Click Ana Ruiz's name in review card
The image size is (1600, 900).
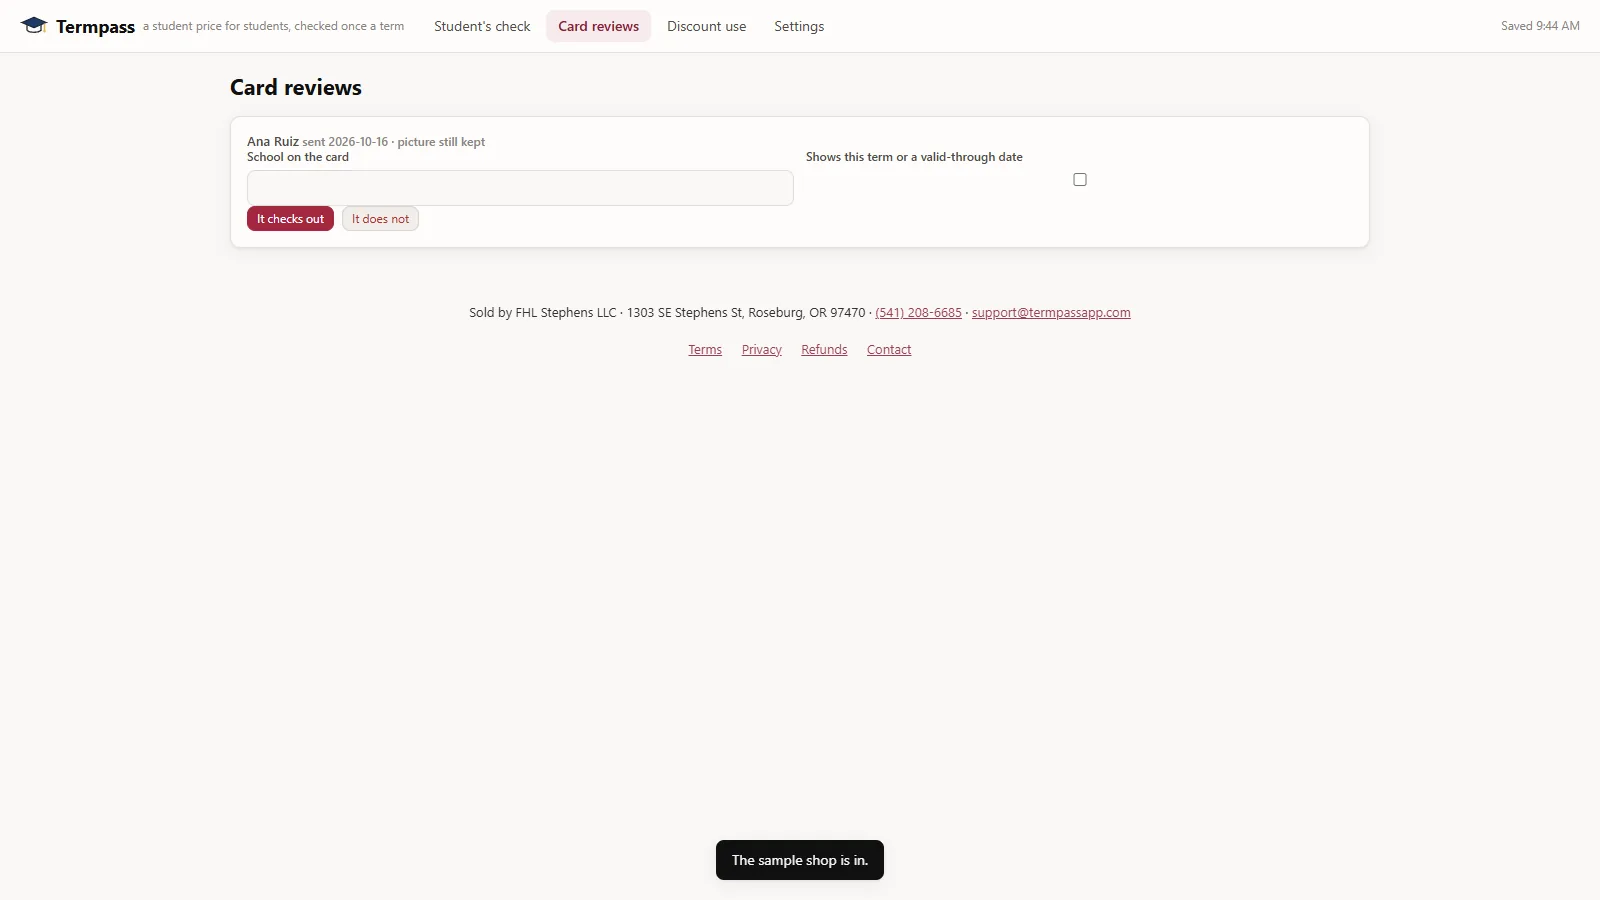coord(273,142)
